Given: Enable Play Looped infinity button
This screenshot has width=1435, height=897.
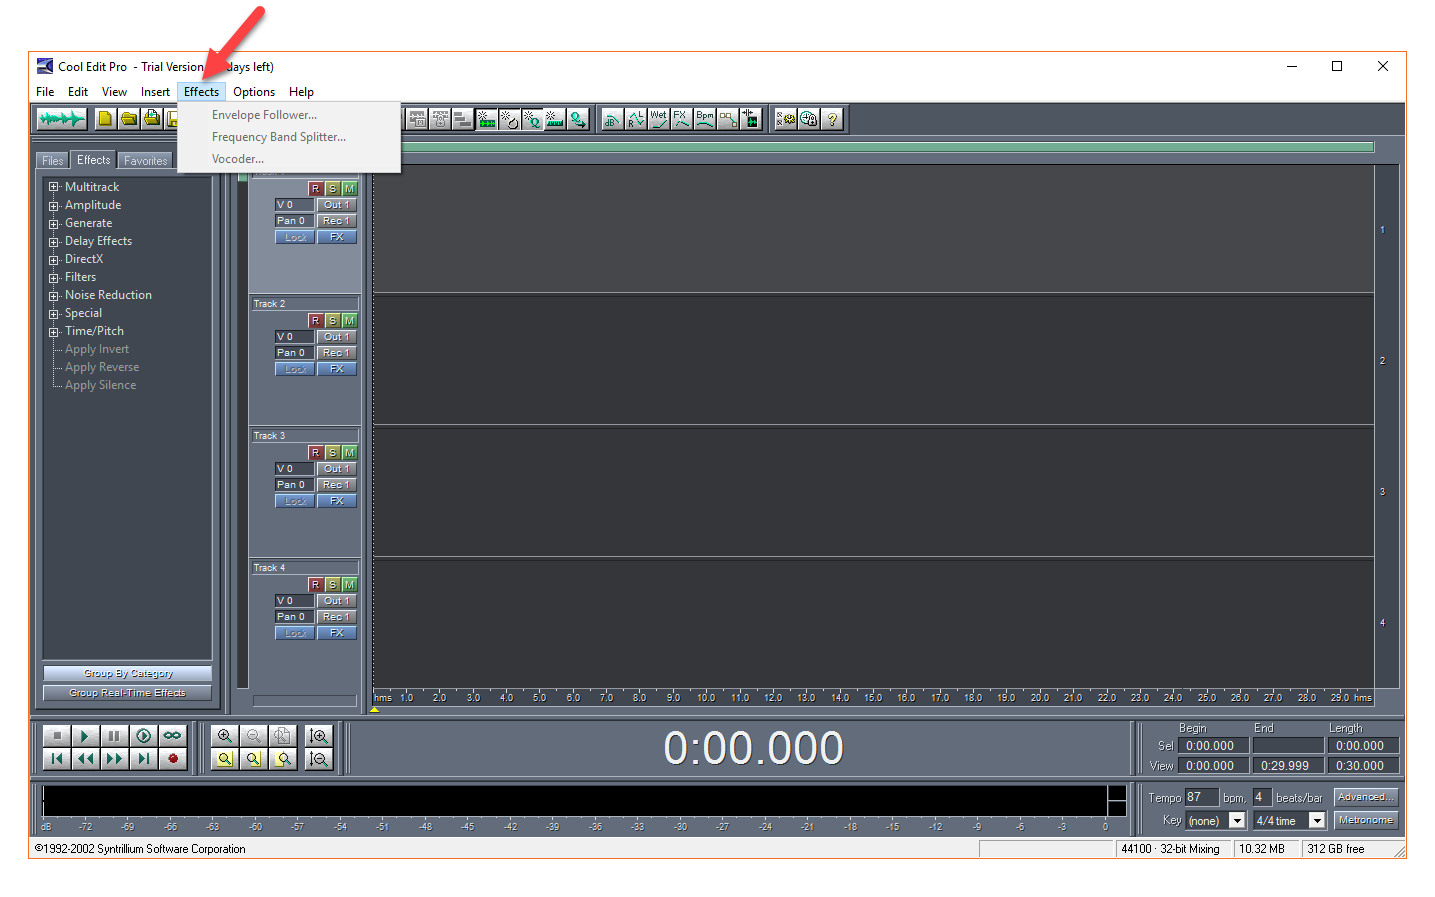Looking at the screenshot, I should click(x=172, y=736).
